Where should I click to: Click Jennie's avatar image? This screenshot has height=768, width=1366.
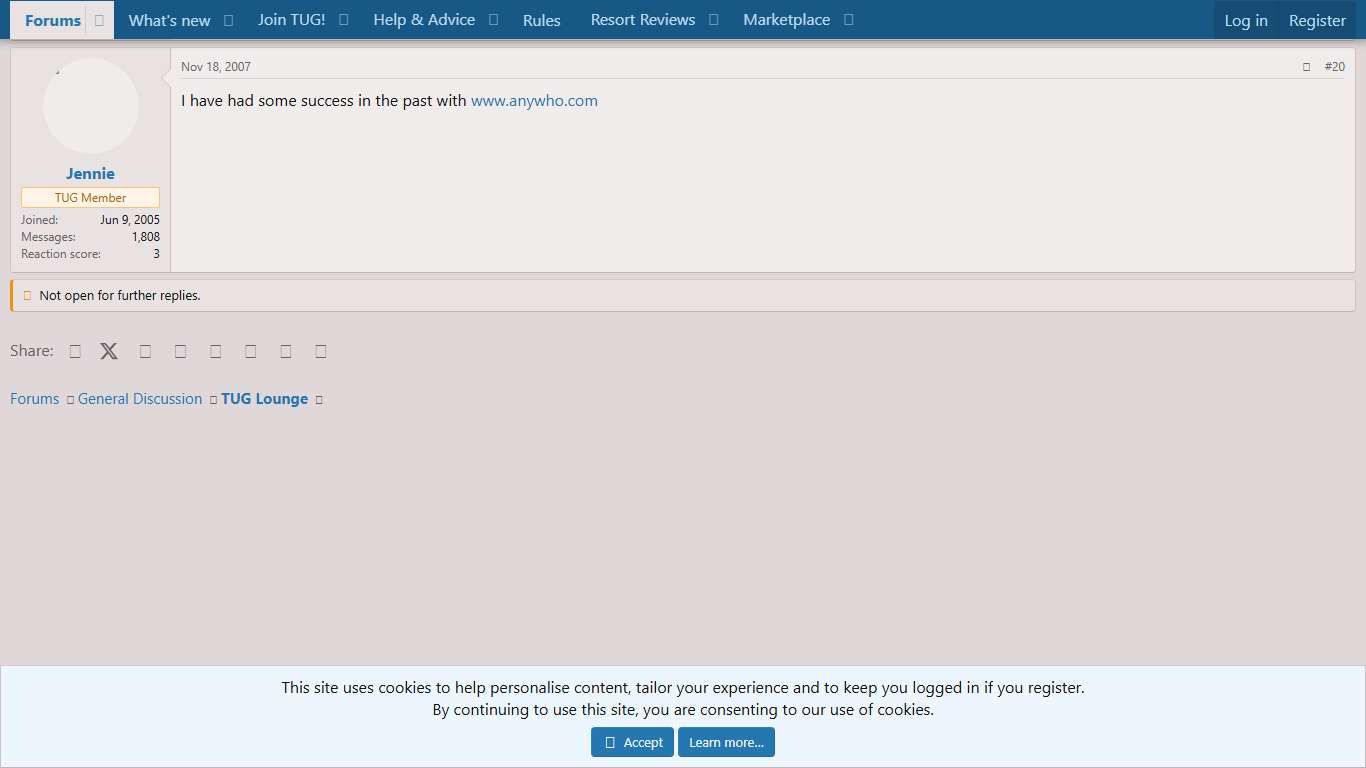pyautogui.click(x=91, y=106)
